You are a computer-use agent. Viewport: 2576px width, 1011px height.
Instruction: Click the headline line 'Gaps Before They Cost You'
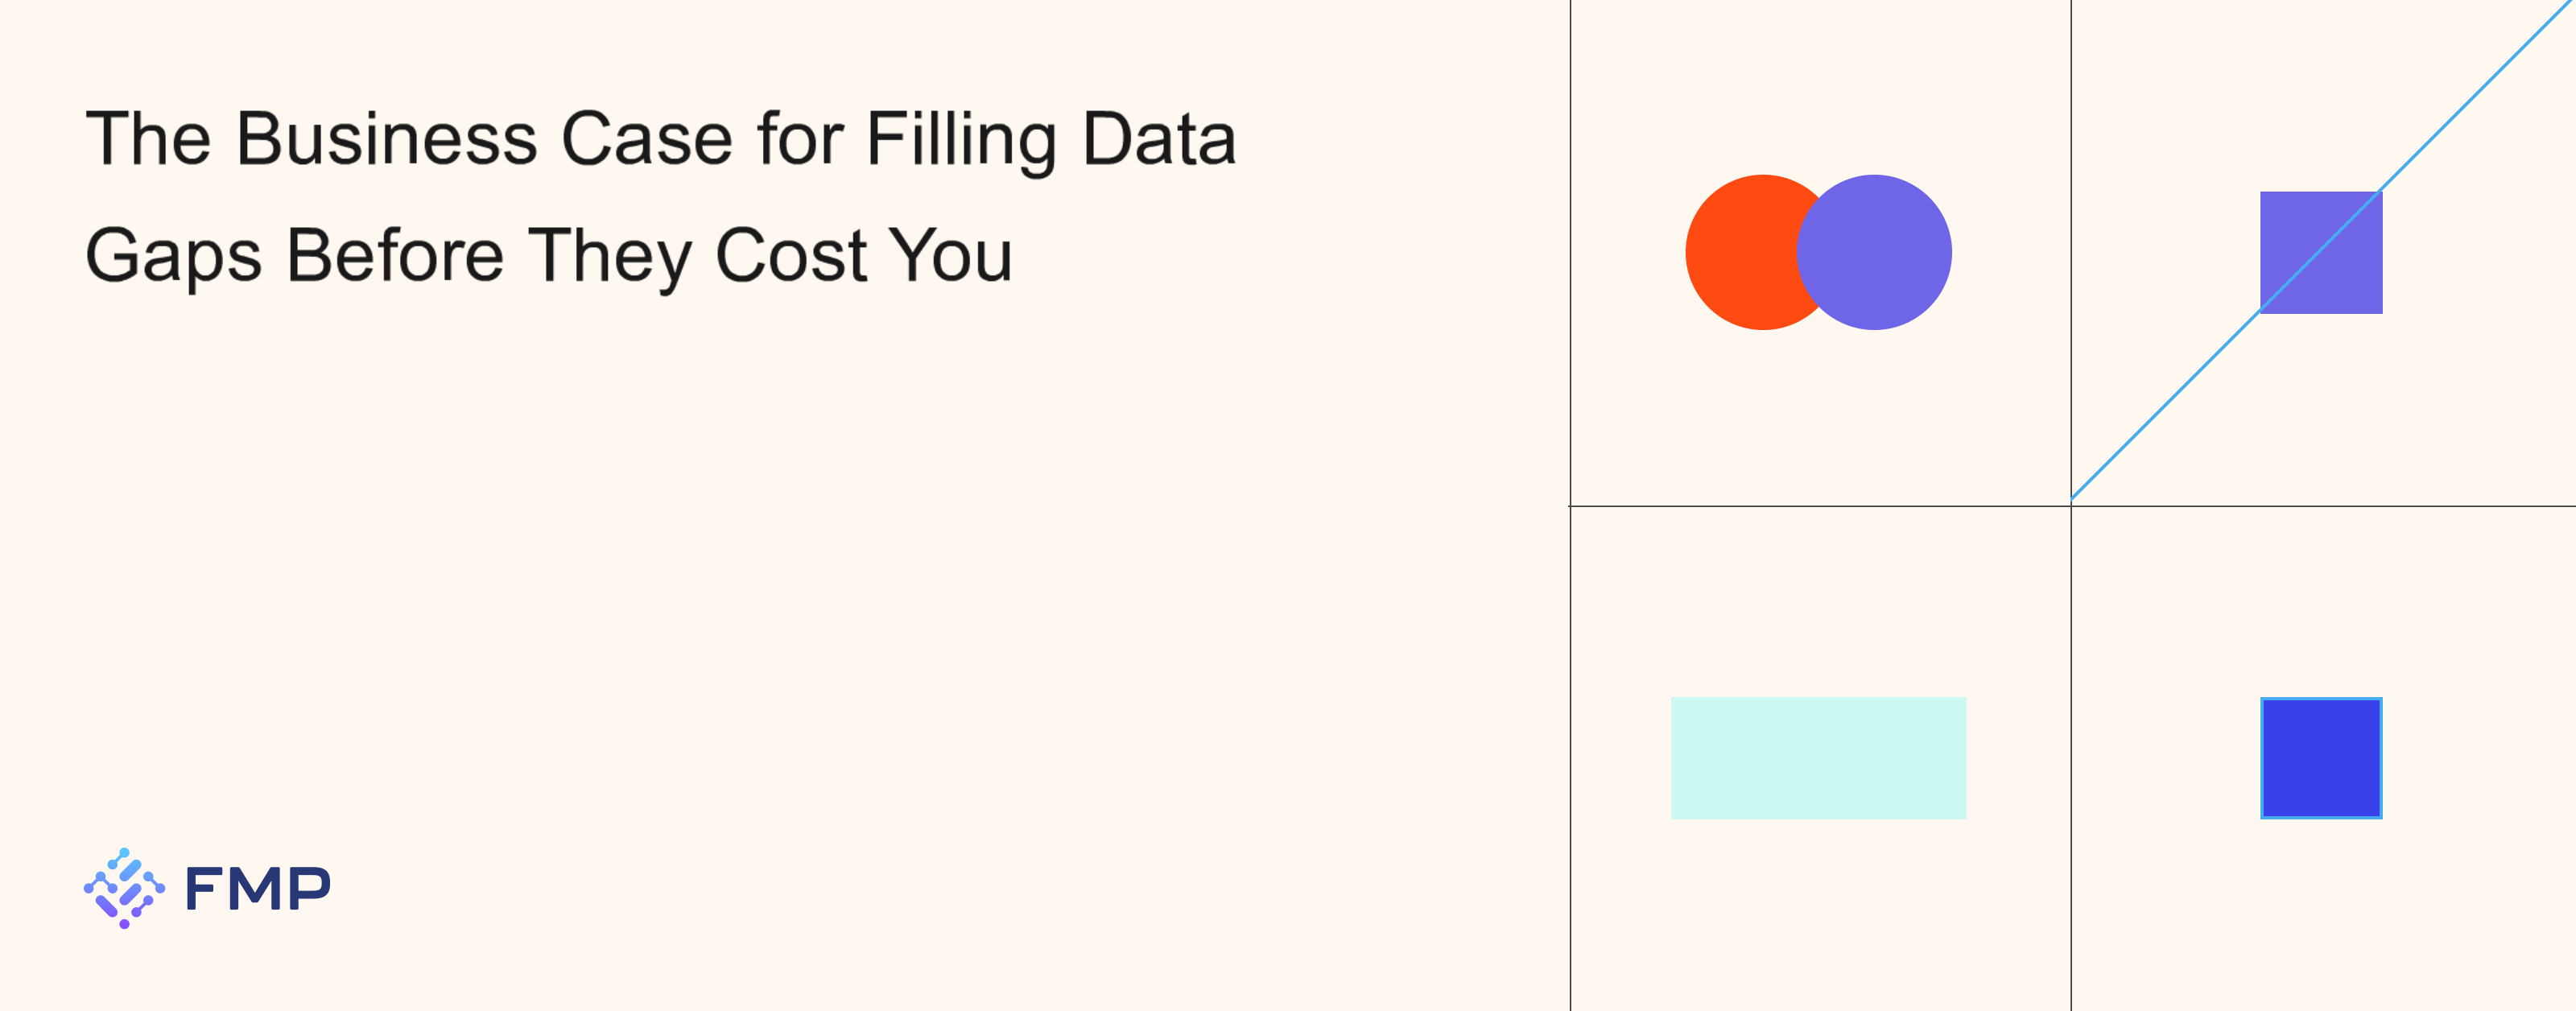point(549,257)
